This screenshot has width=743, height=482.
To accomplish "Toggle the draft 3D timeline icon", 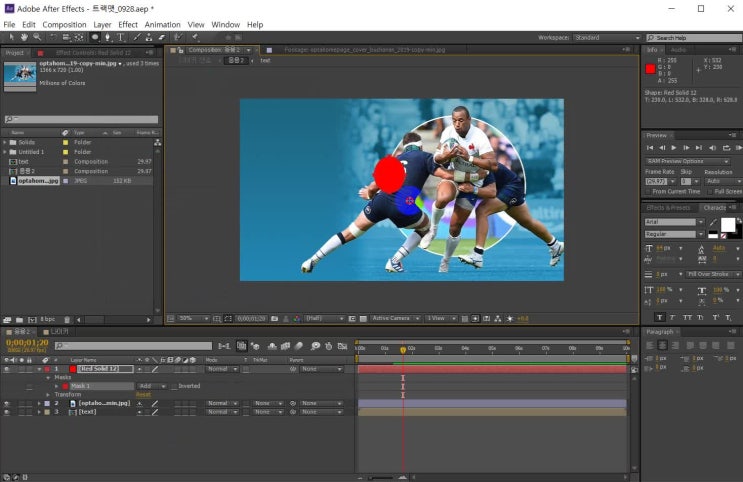I will (x=256, y=346).
